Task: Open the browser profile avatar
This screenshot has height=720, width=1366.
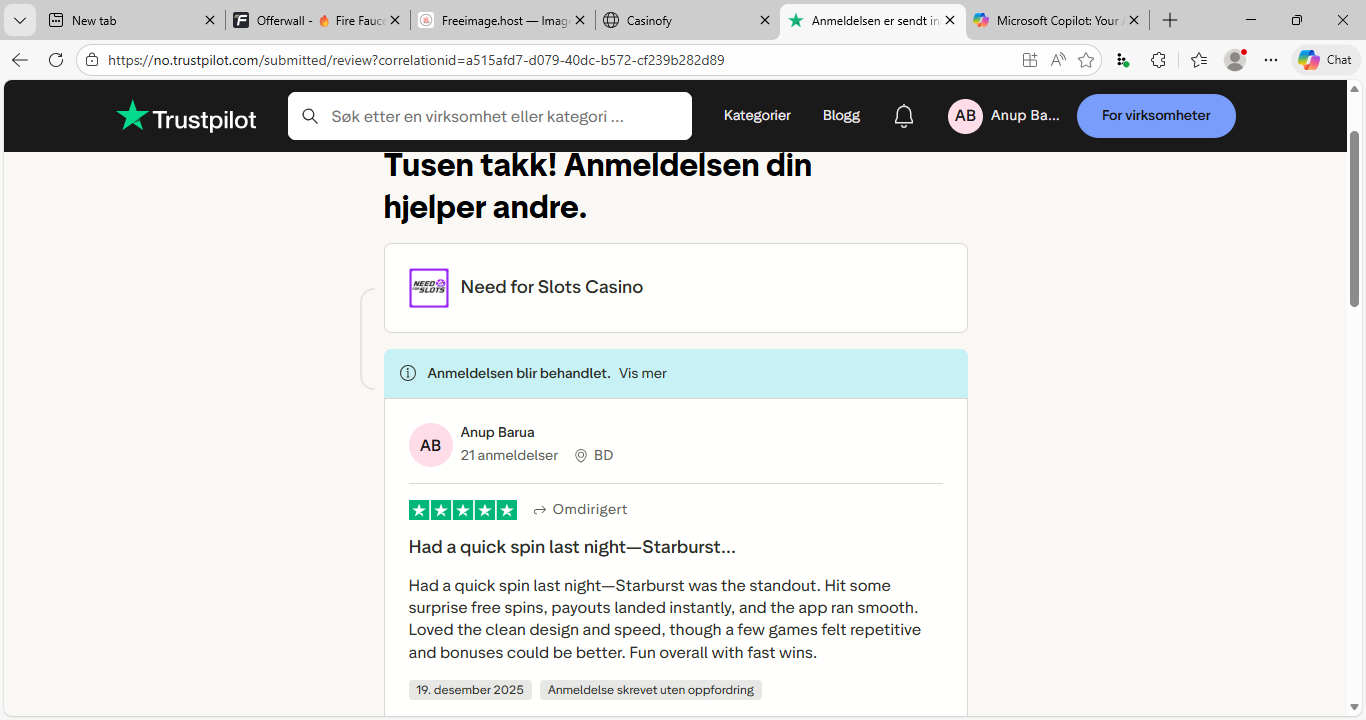Action: click(1236, 60)
